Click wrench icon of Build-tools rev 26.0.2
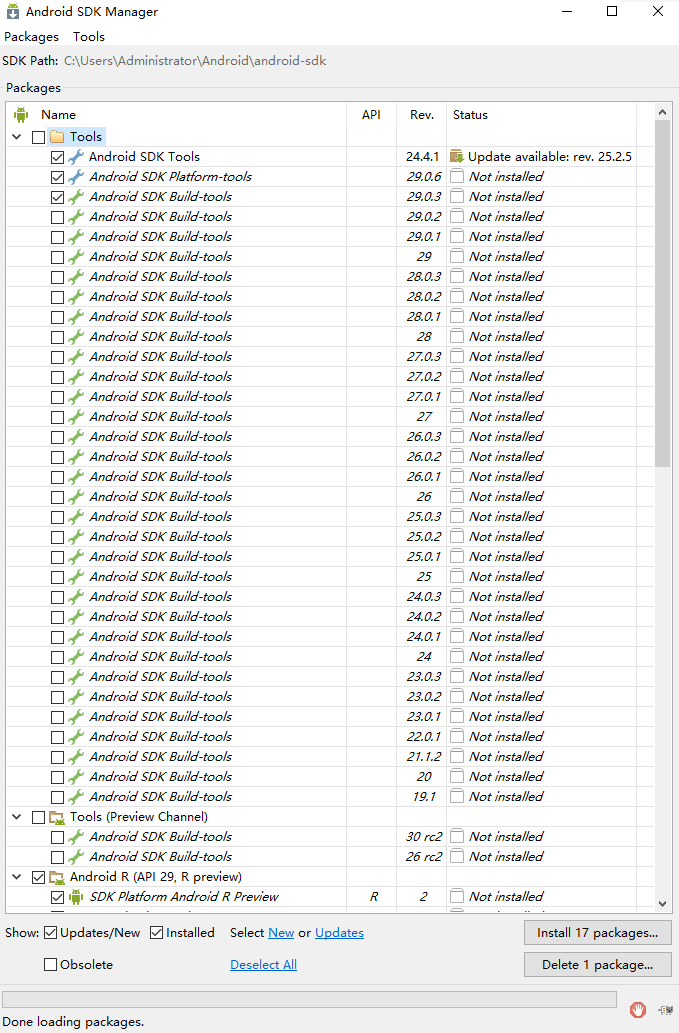 76,457
